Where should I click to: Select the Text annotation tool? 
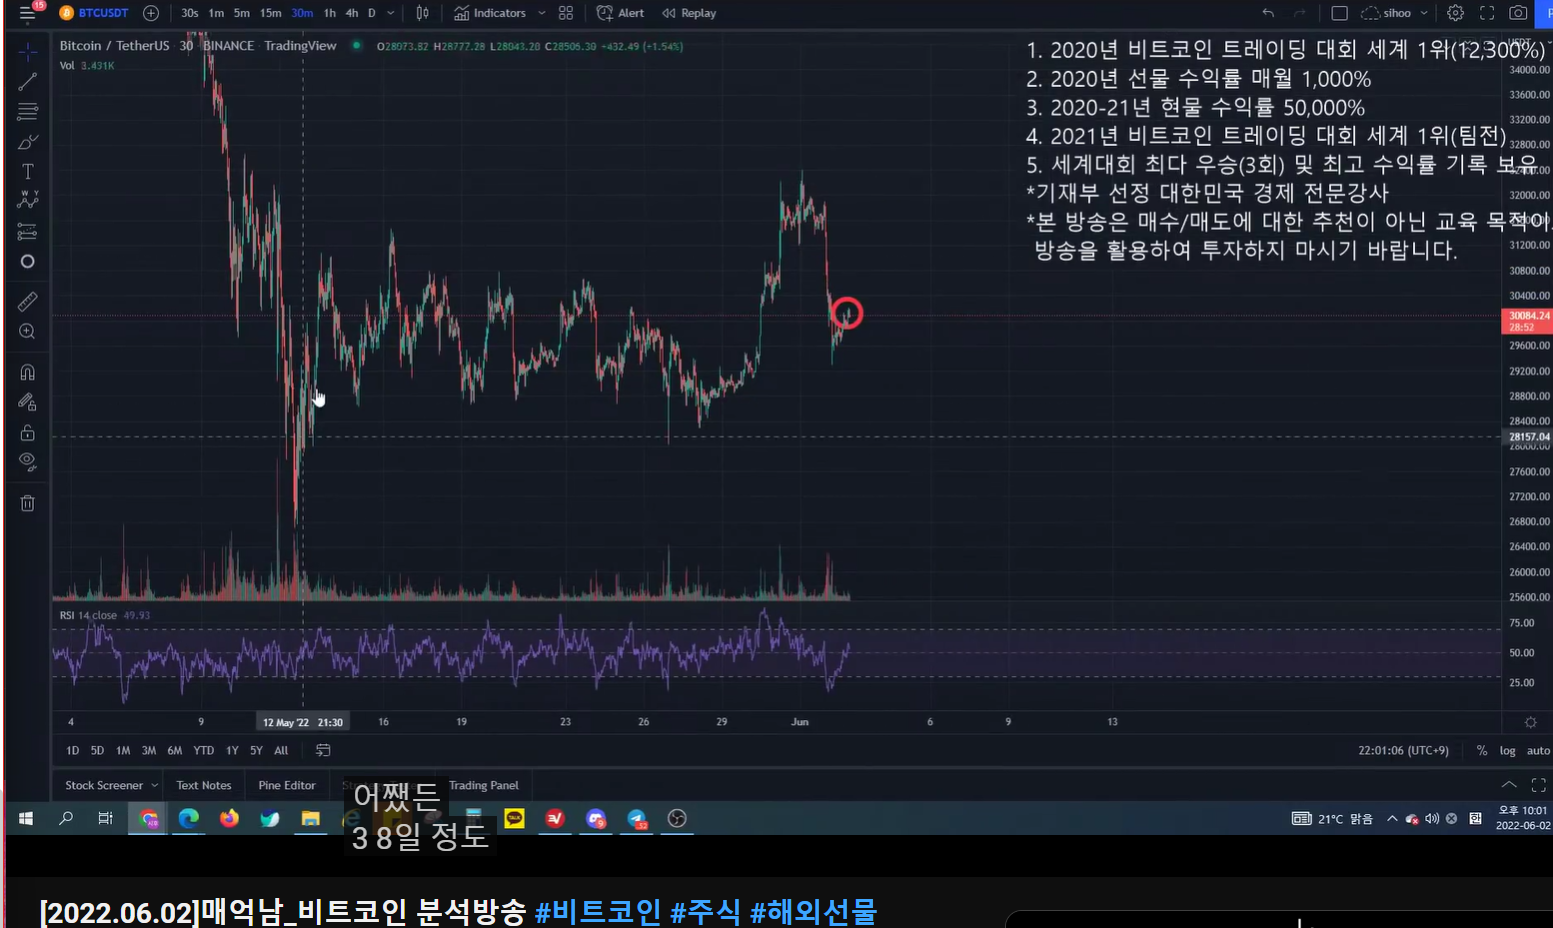[x=28, y=172]
